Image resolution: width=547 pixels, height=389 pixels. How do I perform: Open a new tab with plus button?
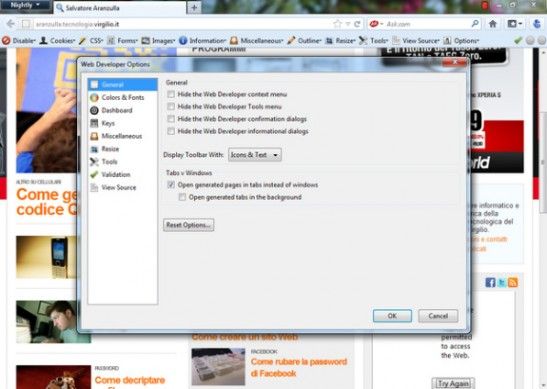194,8
